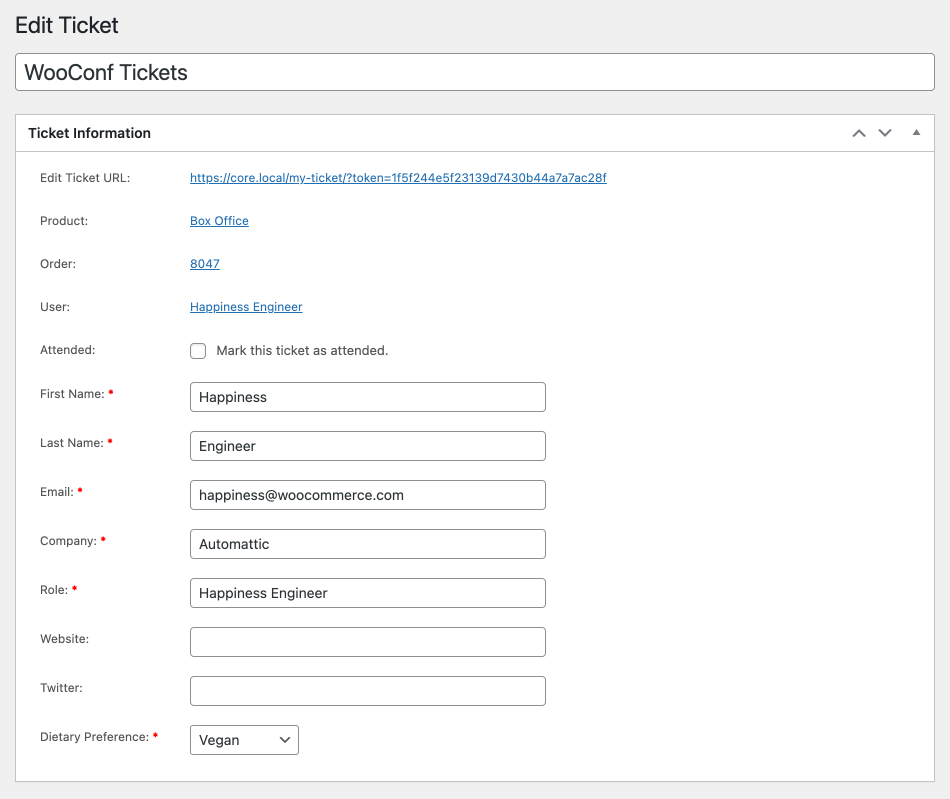Click the 'Mark this ticket as attended' label
This screenshot has width=950, height=799.
click(302, 351)
